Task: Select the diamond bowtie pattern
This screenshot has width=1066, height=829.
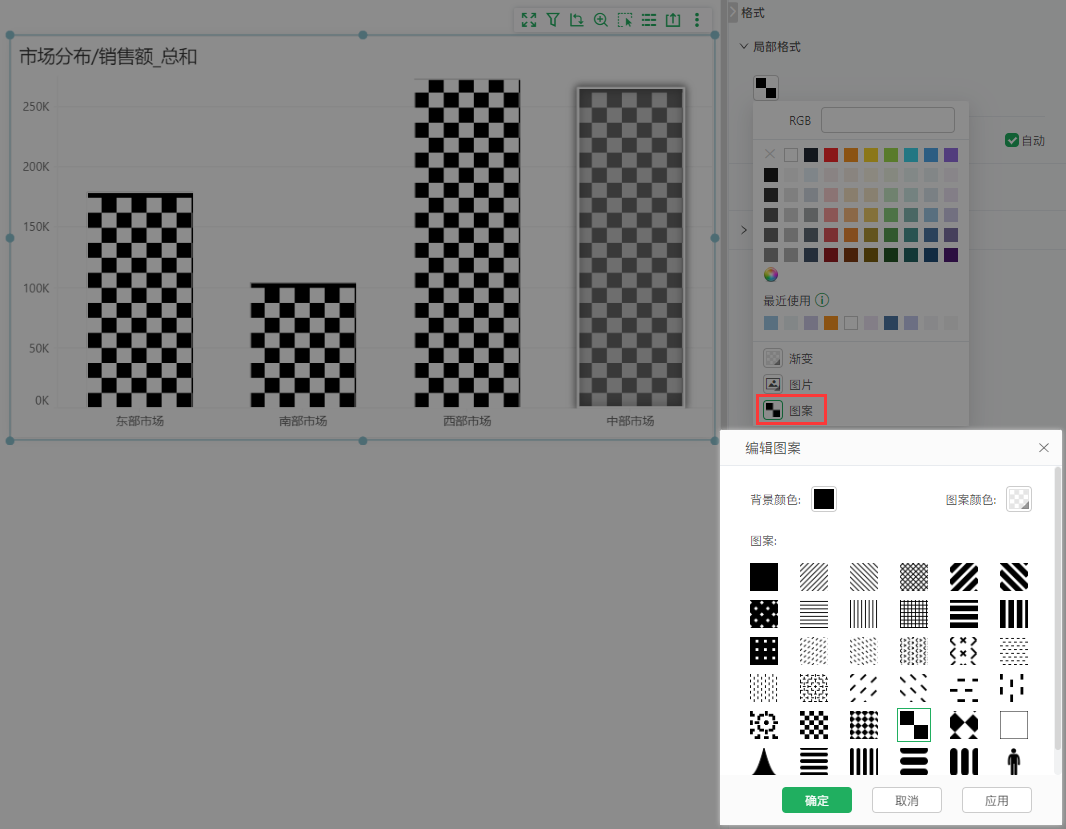Action: [964, 725]
